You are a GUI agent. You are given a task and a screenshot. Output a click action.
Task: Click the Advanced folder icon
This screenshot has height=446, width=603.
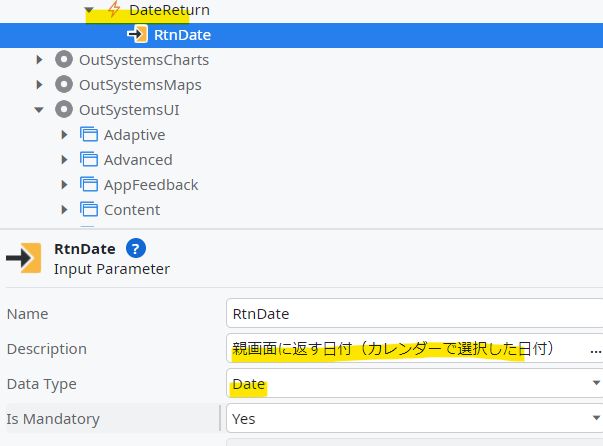tap(89, 160)
